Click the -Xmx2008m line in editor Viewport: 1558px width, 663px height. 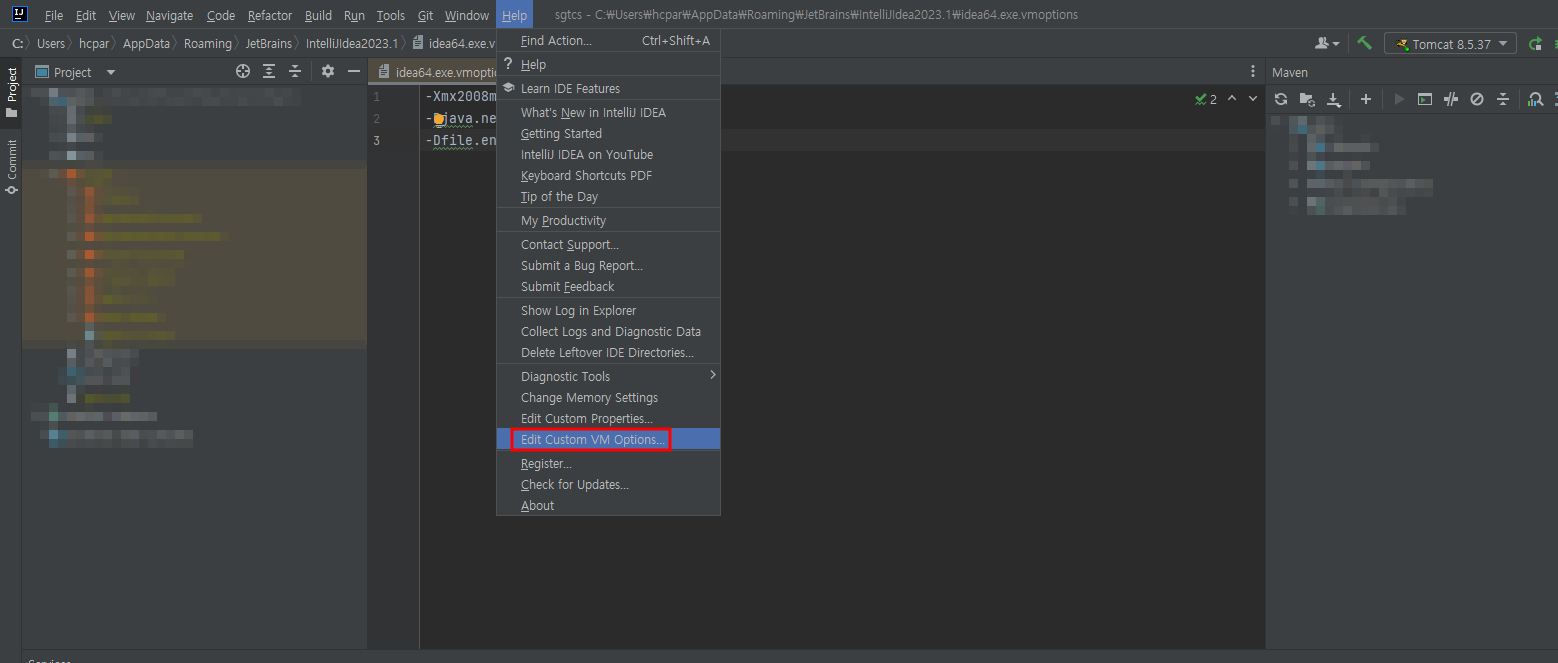[x=461, y=97]
